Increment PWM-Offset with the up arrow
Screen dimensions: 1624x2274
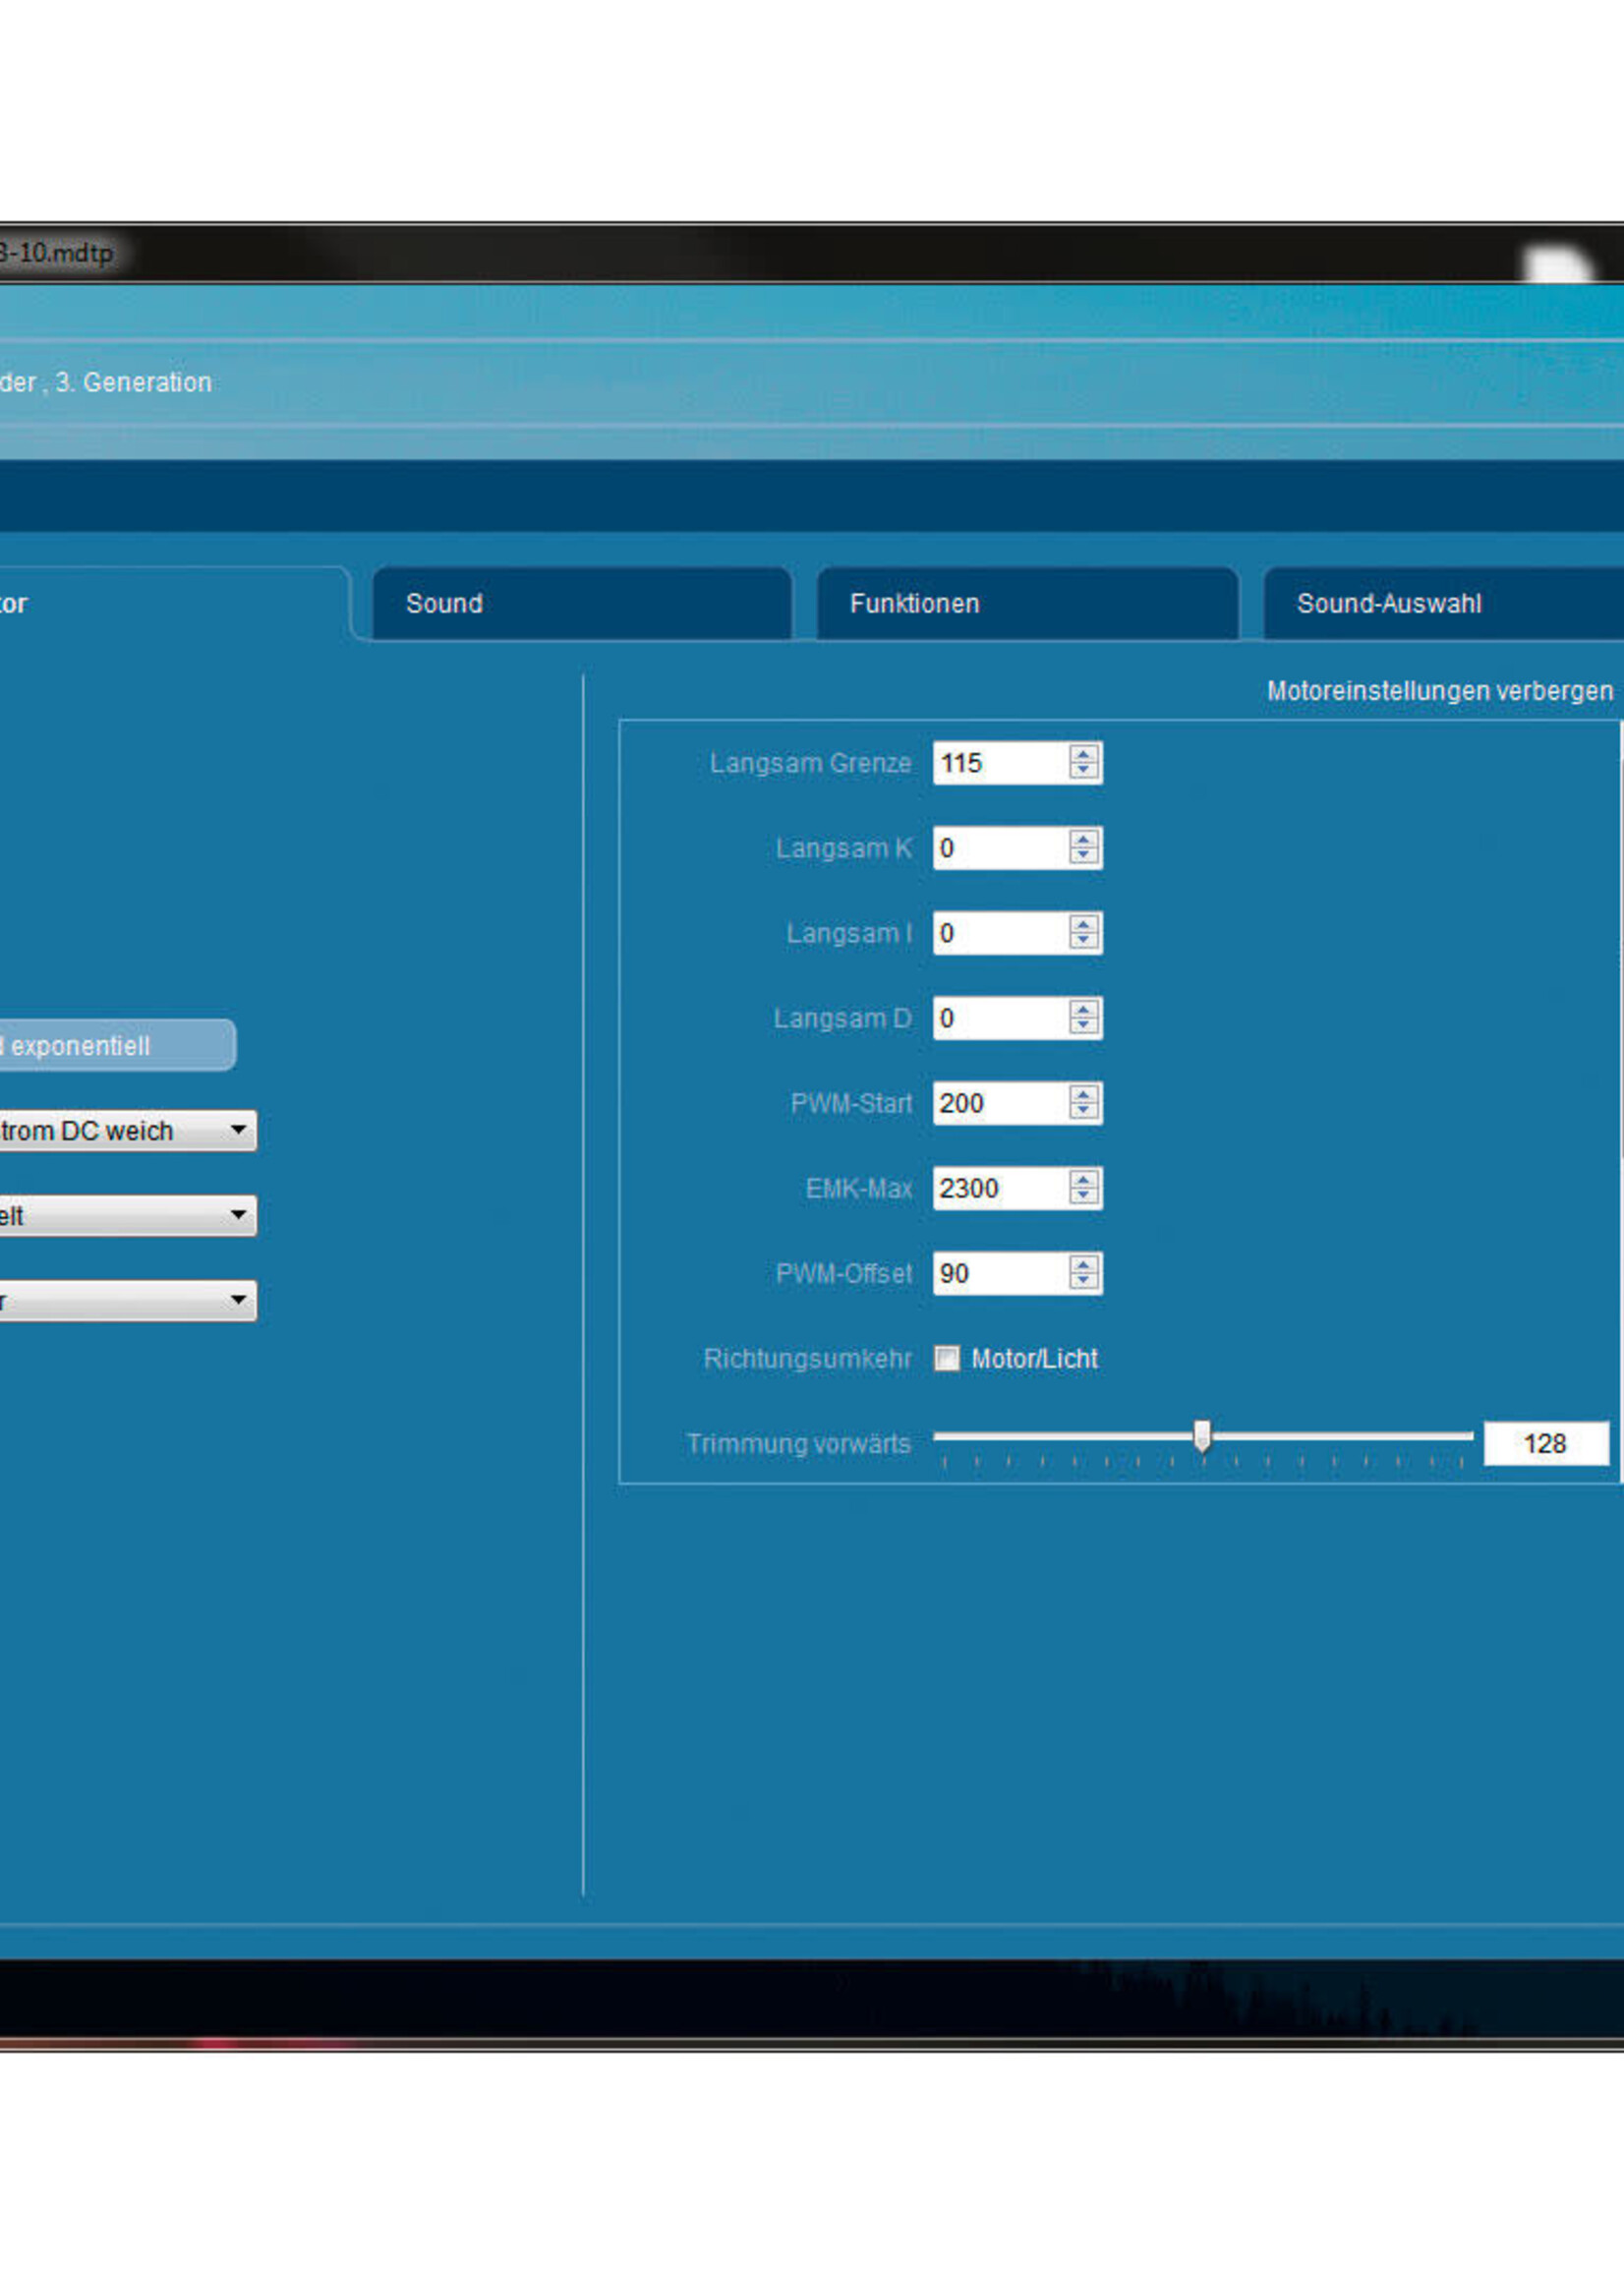click(x=1083, y=1263)
